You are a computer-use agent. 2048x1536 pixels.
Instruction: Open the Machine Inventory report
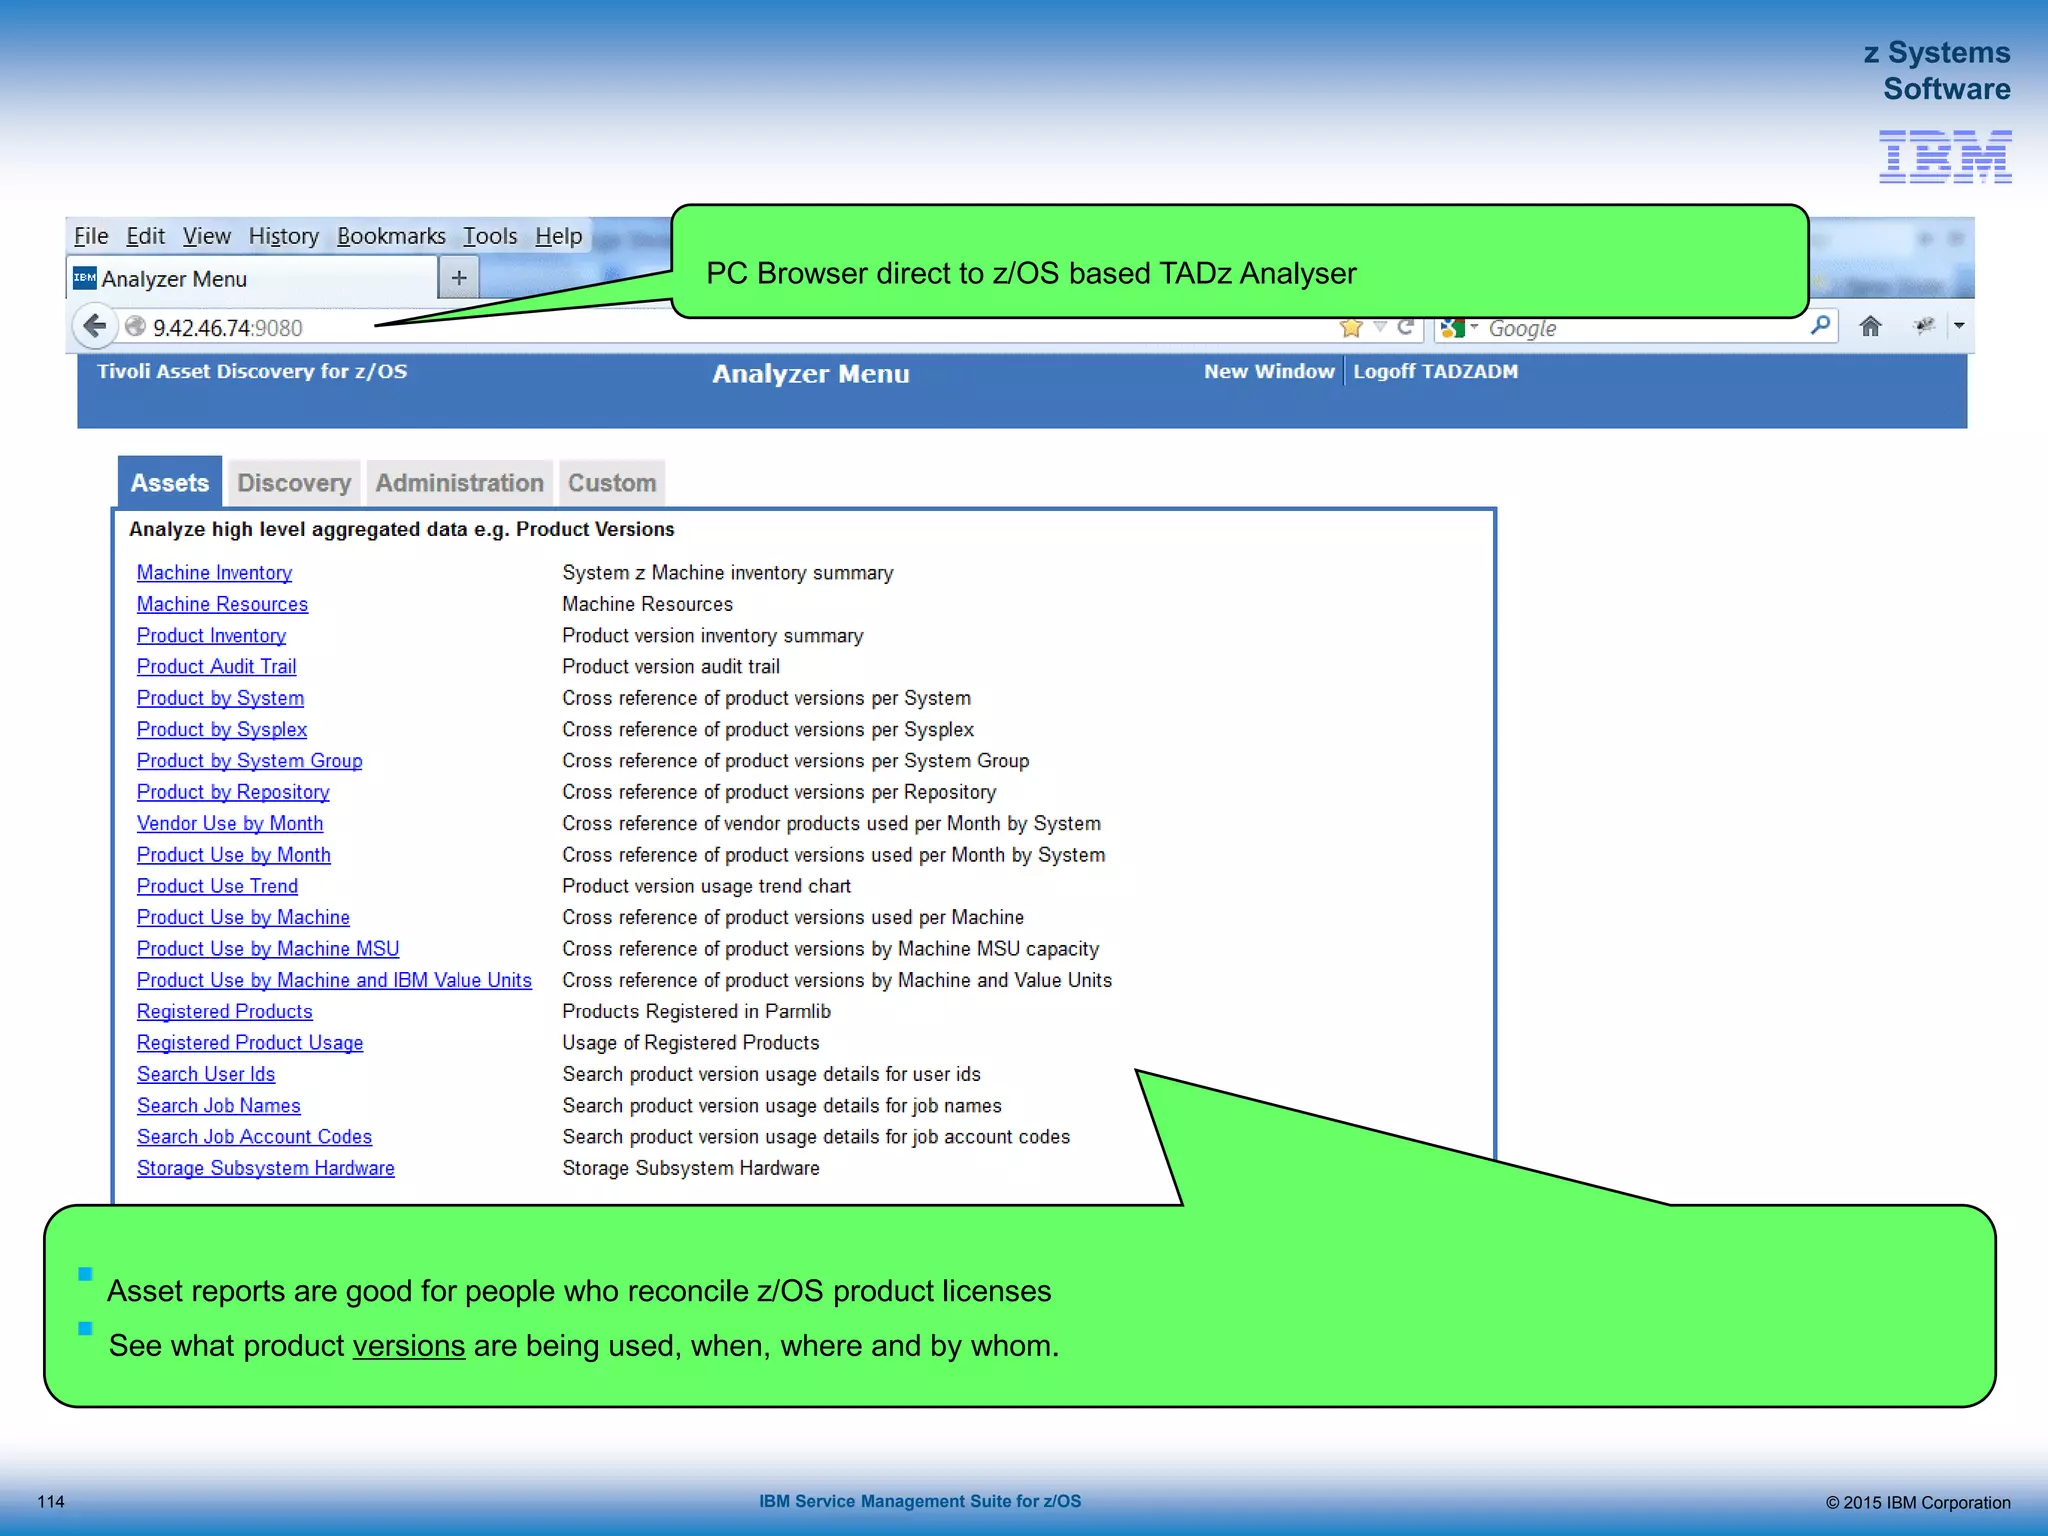tap(214, 572)
